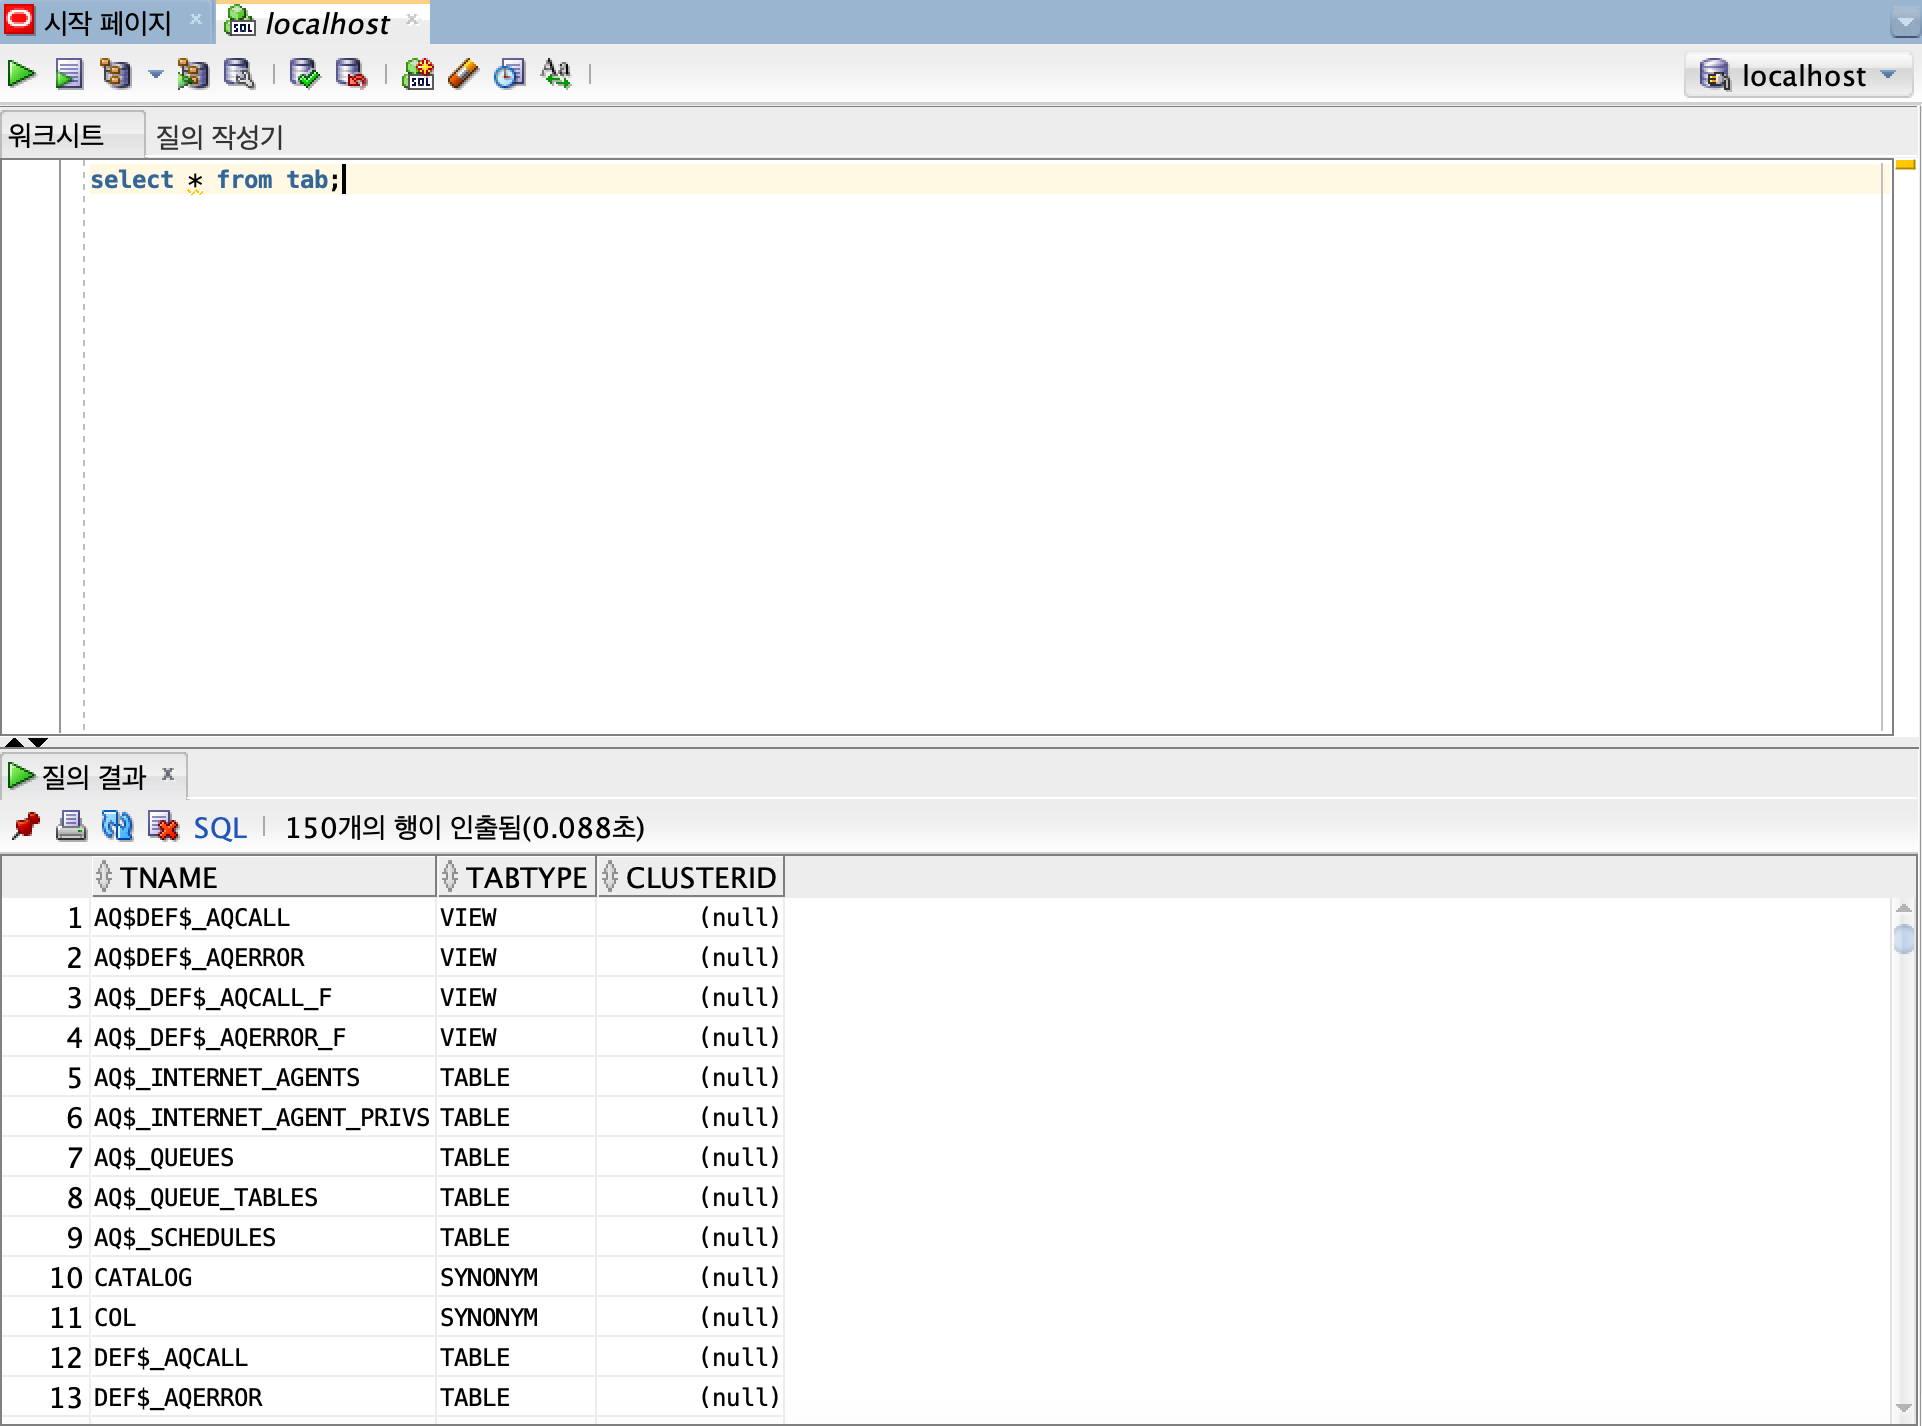Screen dimensions: 1922x1426
Task: Open an Unshared SQL Worksheet
Action: coord(418,74)
